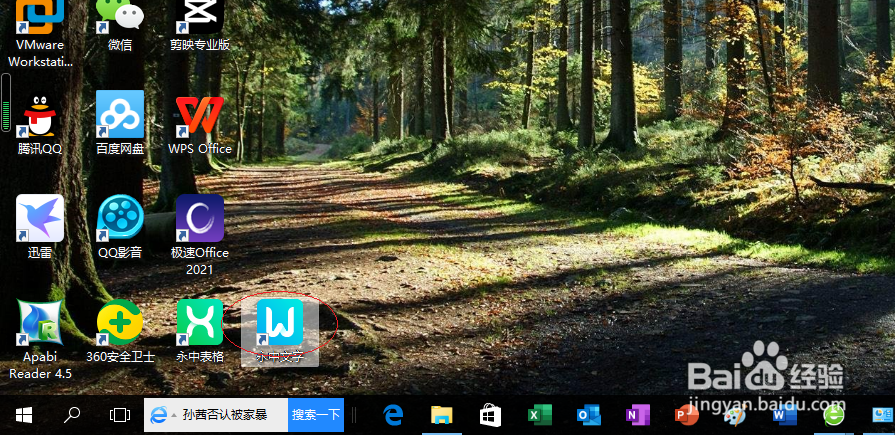Open the 百度网盘 desktop shortcut
This screenshot has height=435, width=895.
click(120, 123)
